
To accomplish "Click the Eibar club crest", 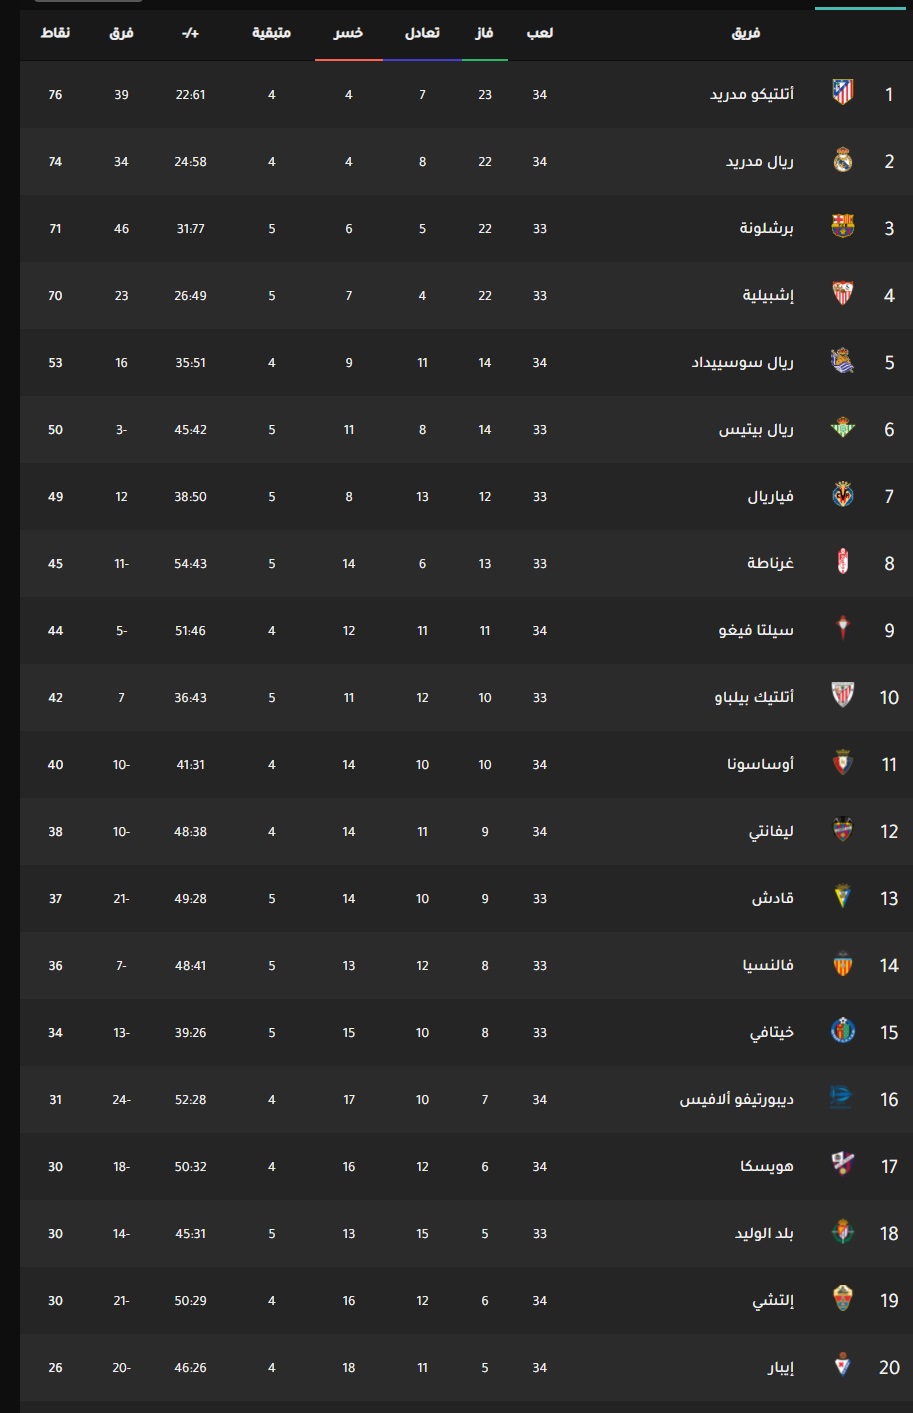I will (x=843, y=1367).
